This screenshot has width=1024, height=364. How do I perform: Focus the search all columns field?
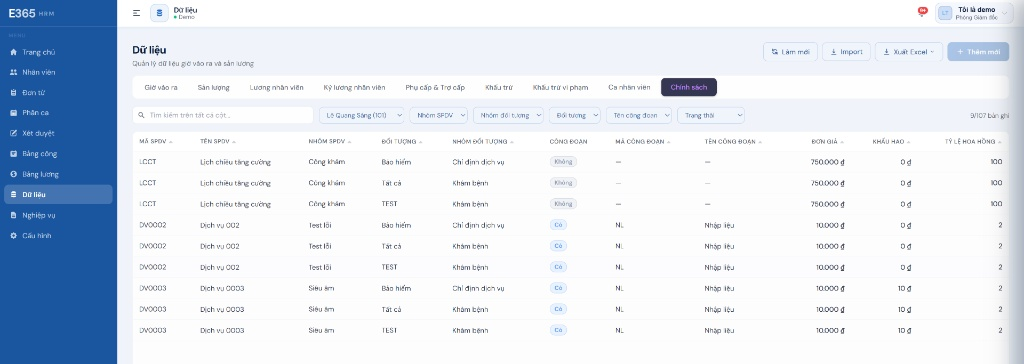[x=223, y=115]
